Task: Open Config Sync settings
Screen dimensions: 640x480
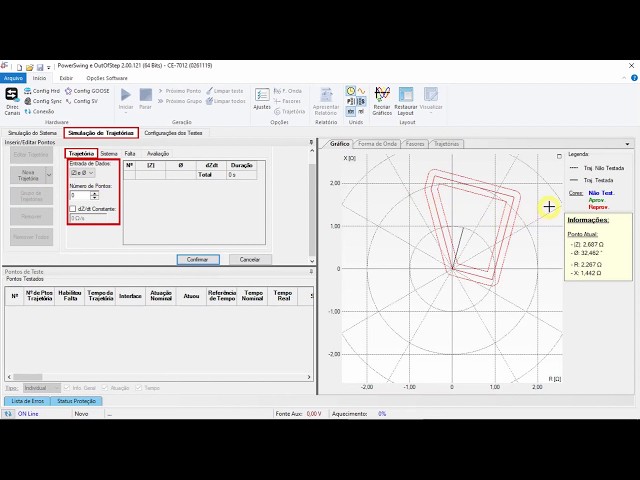Action: (x=43, y=101)
